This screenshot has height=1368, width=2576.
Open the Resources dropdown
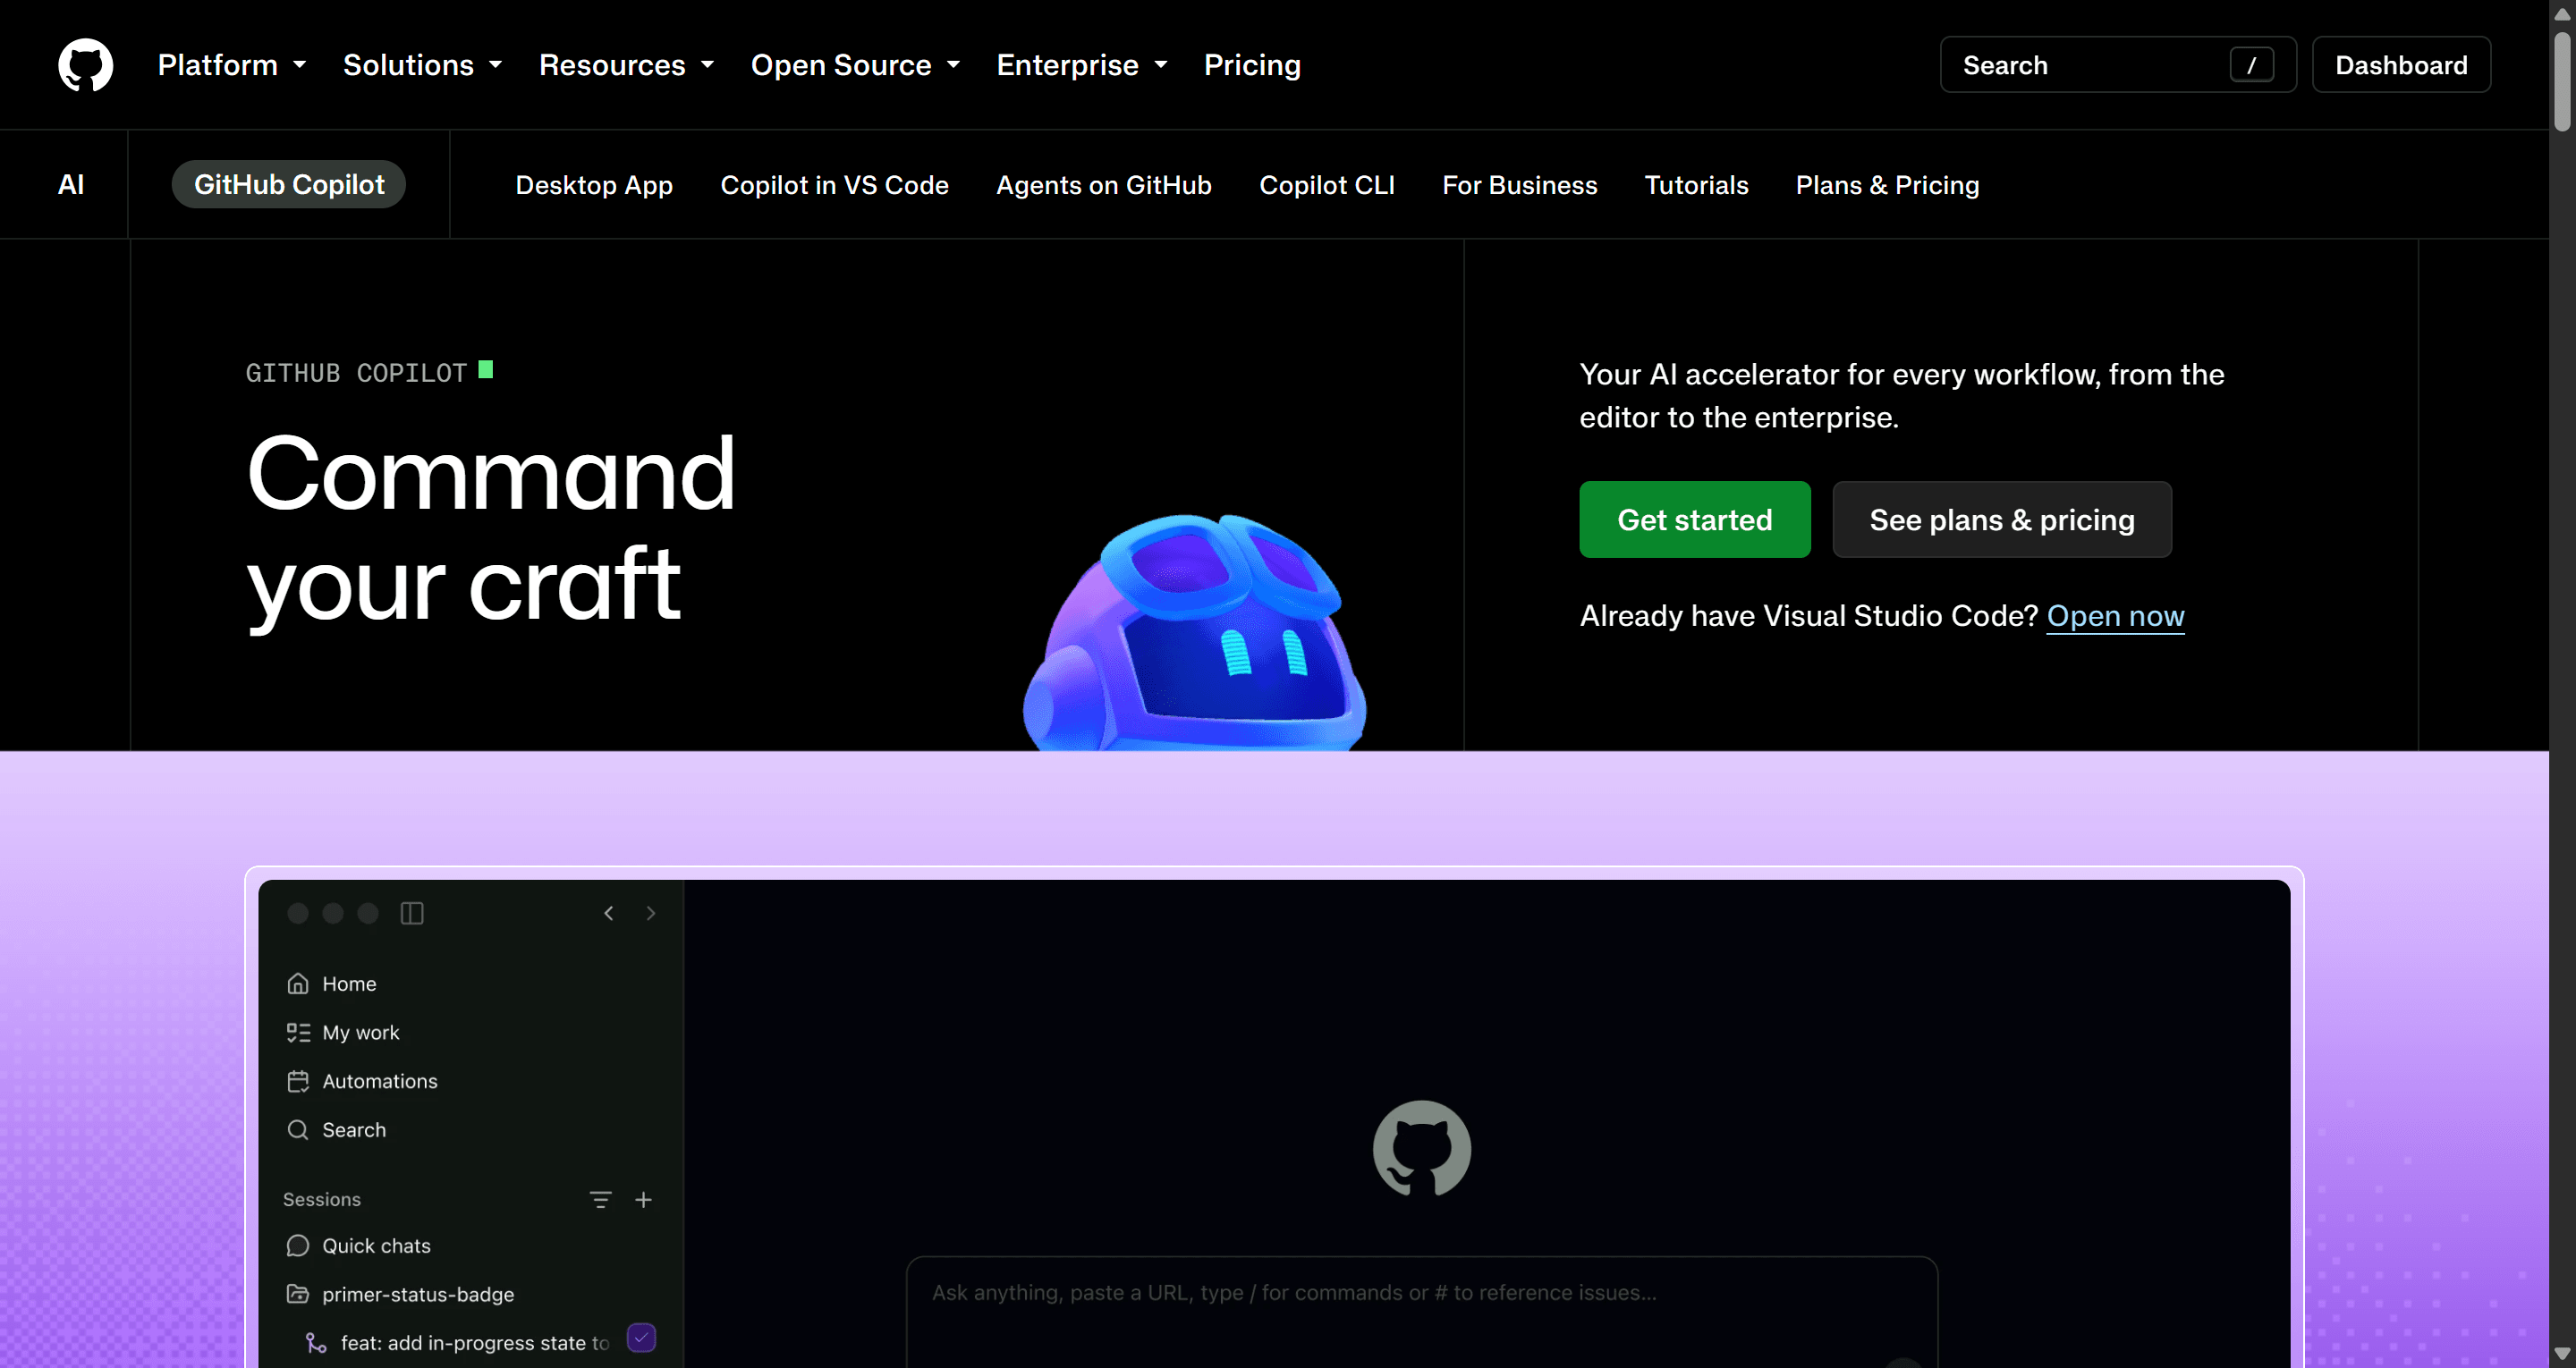[626, 65]
